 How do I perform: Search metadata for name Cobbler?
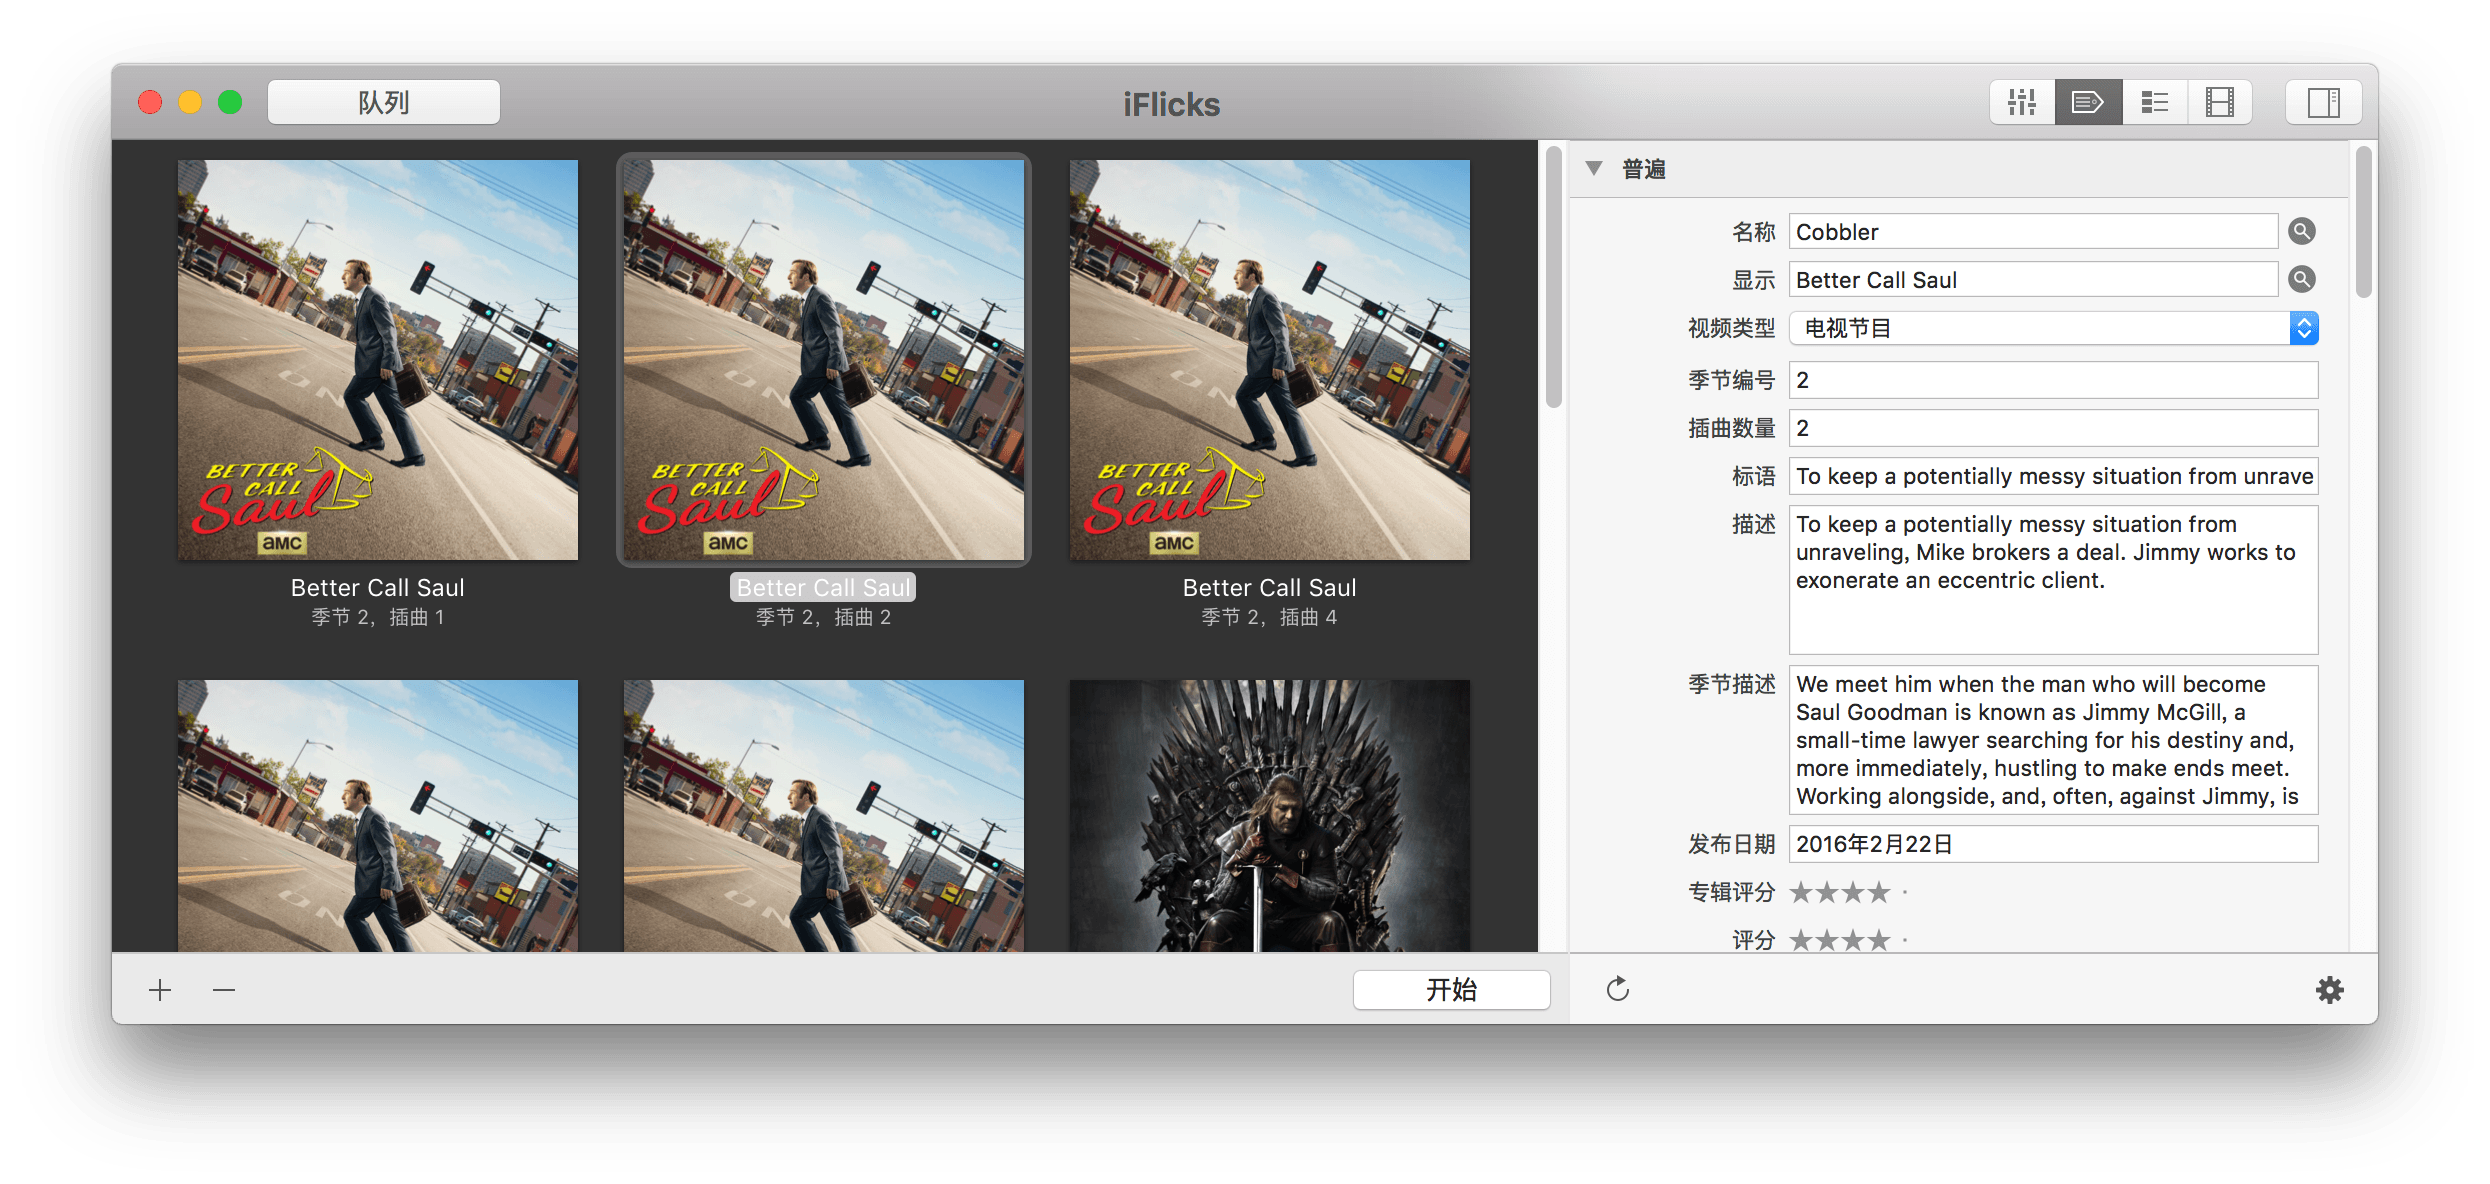pyautogui.click(x=2302, y=231)
